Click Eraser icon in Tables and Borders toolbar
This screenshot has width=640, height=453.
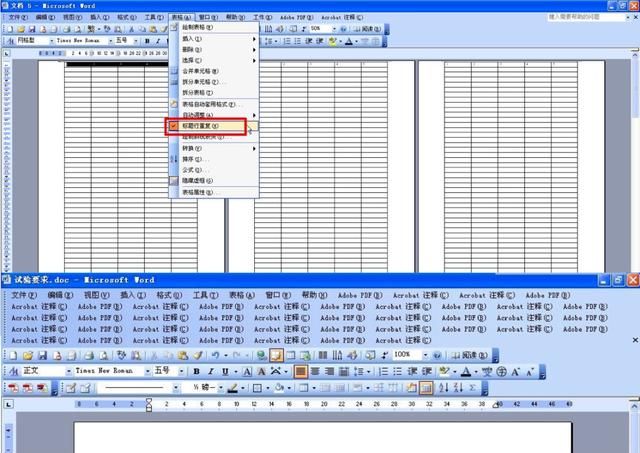pos(85,388)
